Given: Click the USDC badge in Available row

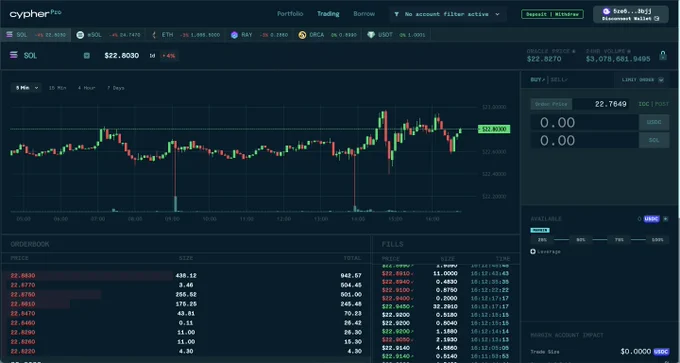Looking at the screenshot, I should (651, 219).
